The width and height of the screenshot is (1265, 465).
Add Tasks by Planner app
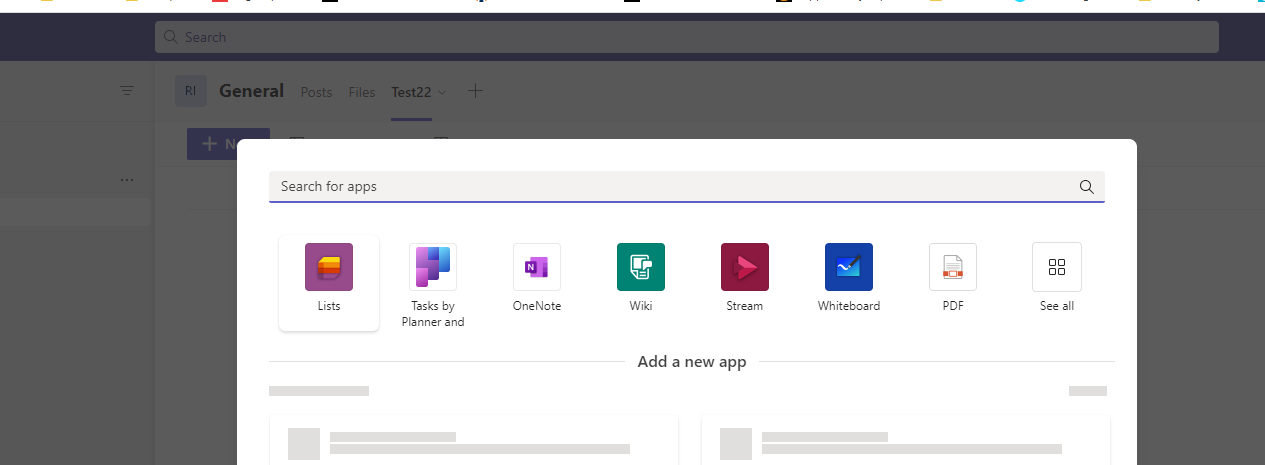pos(433,267)
